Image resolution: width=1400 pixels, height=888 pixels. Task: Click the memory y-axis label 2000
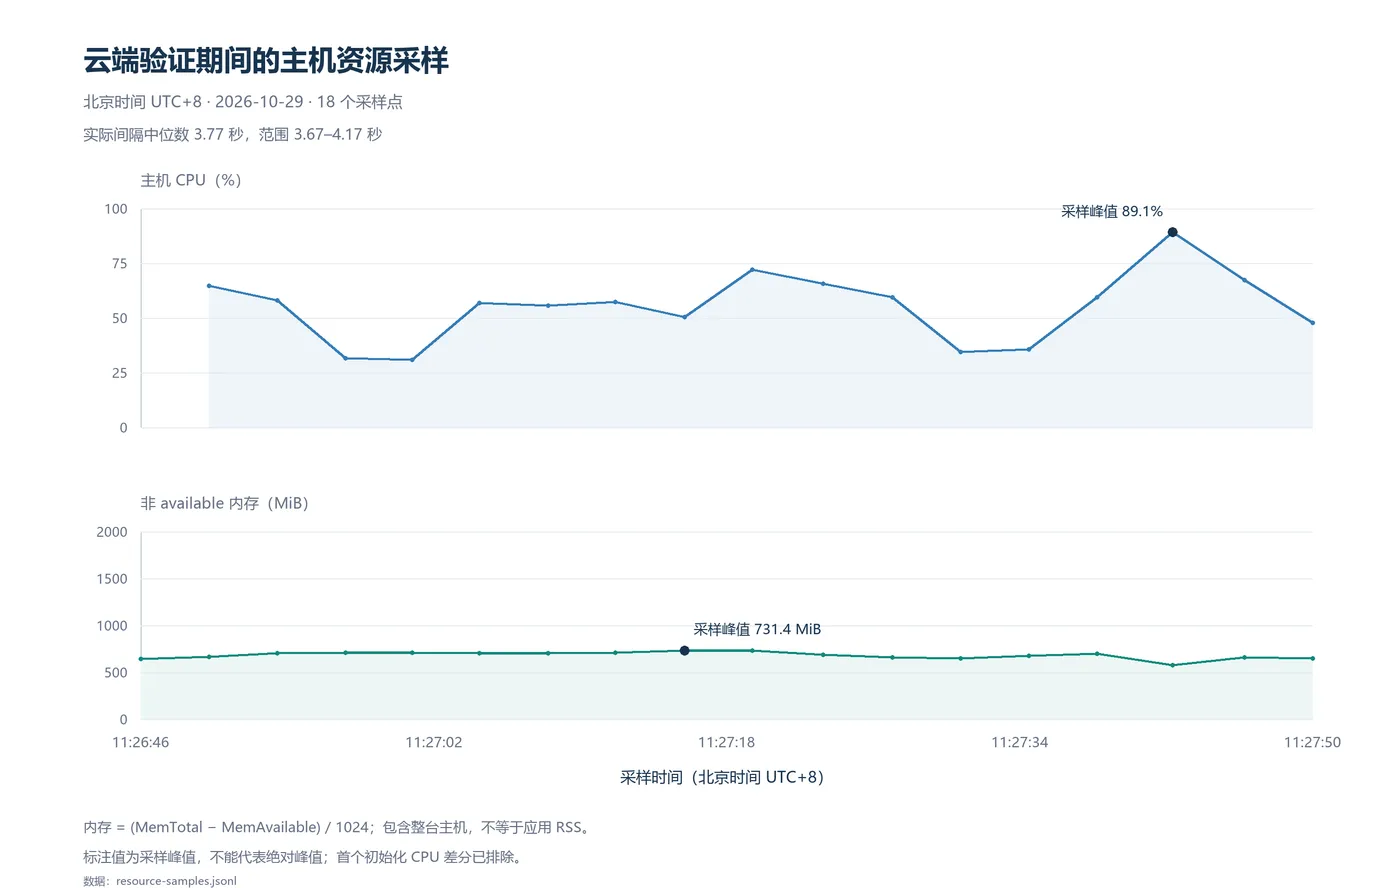coord(112,532)
